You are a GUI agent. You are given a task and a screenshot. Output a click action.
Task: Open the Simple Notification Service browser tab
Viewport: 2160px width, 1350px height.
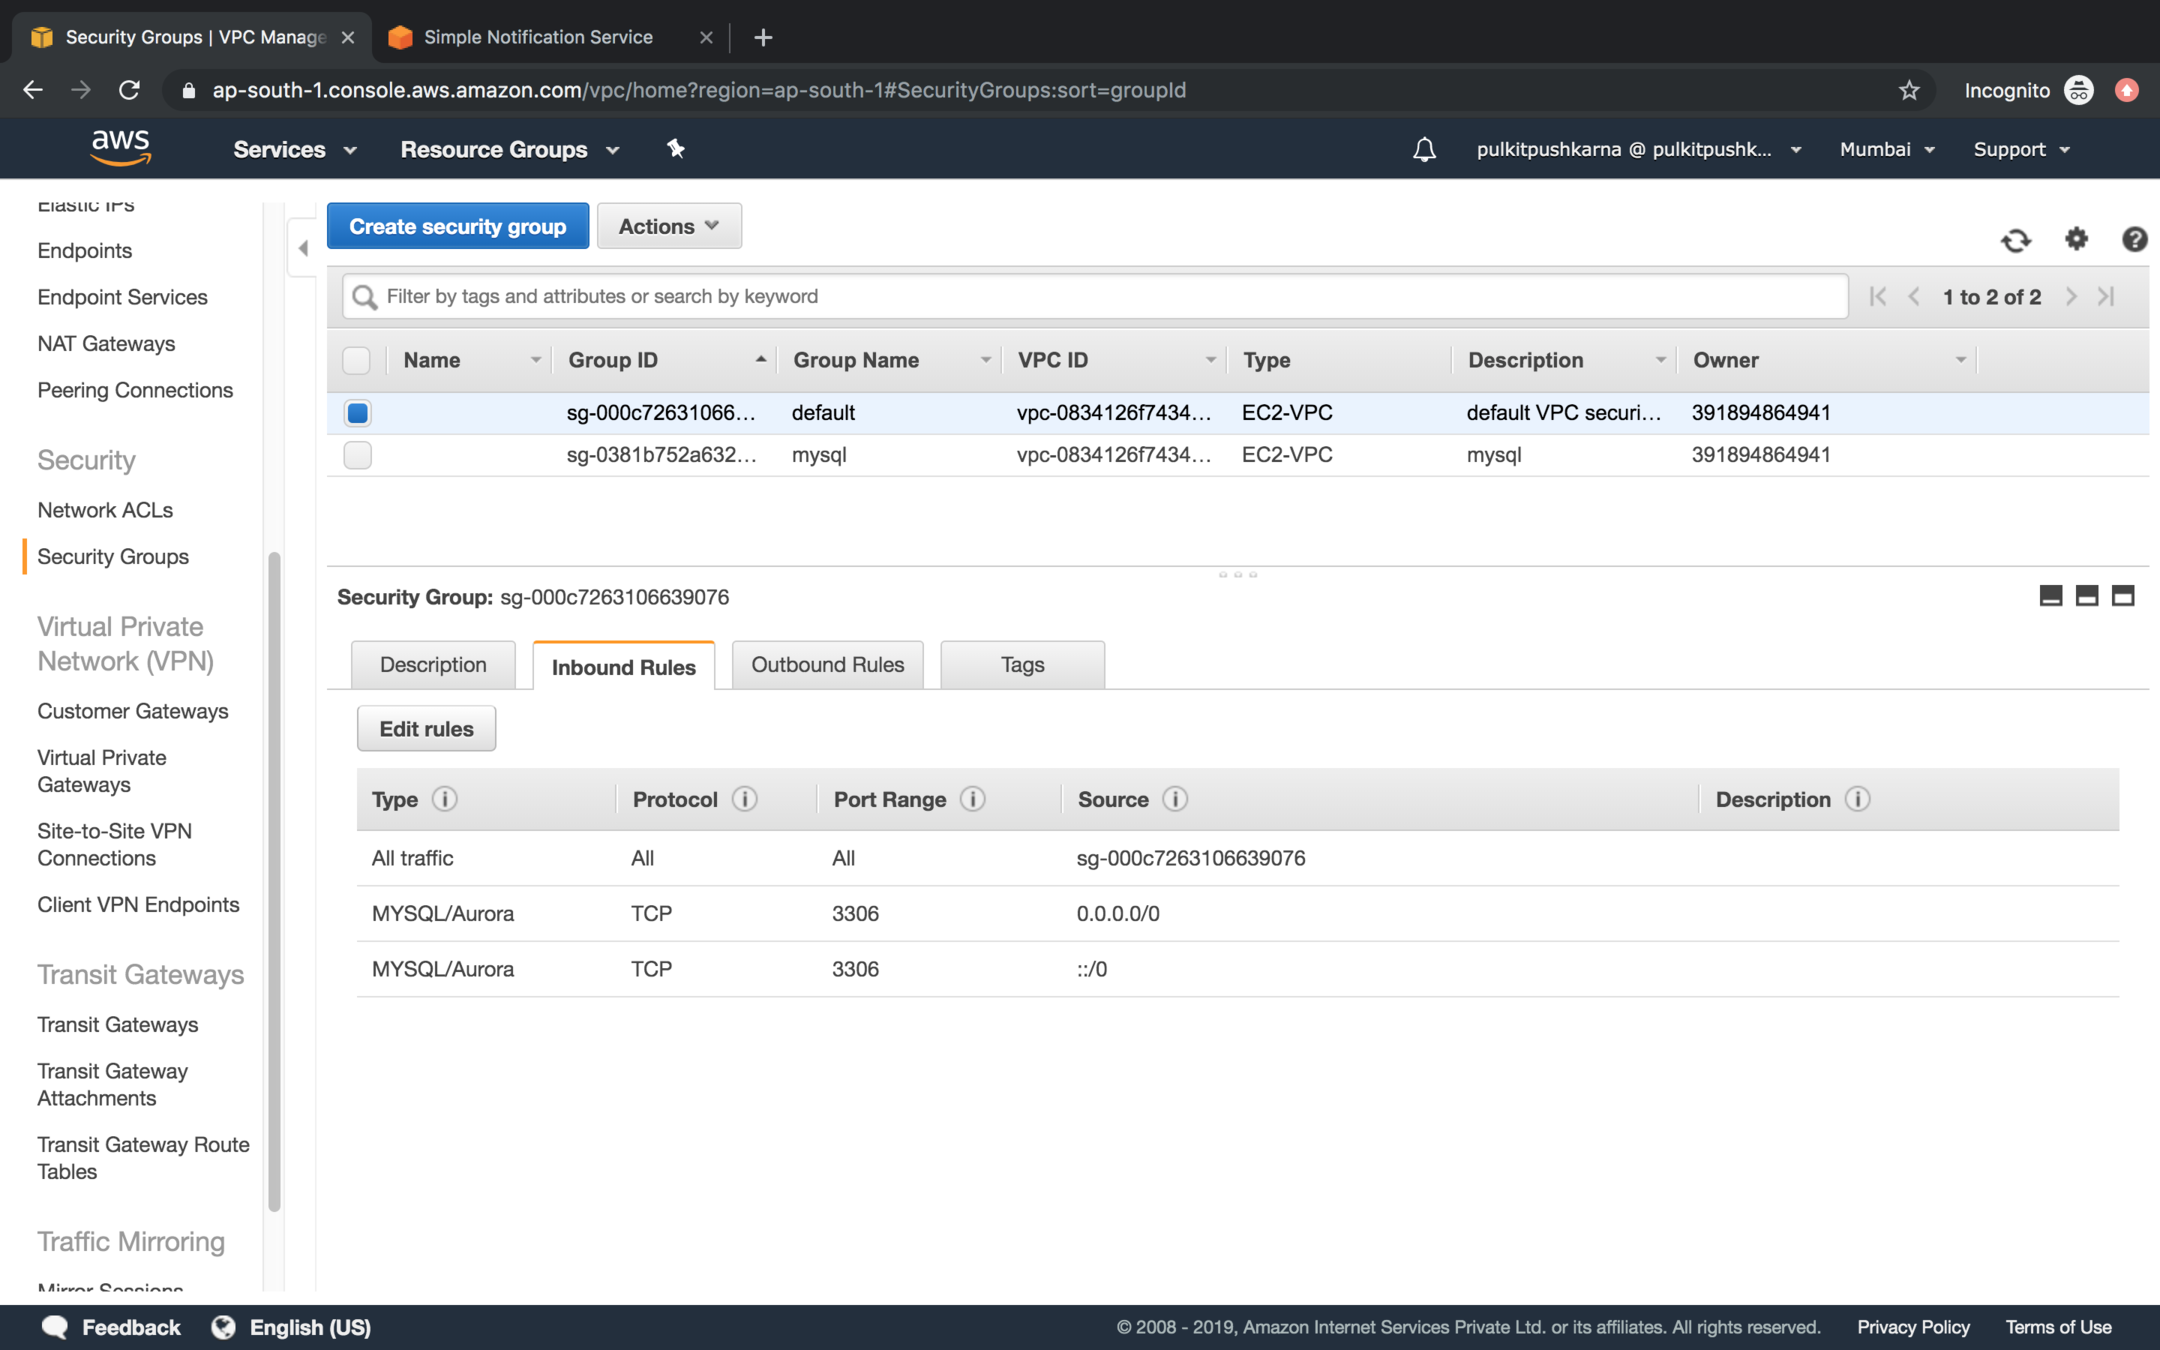point(538,37)
